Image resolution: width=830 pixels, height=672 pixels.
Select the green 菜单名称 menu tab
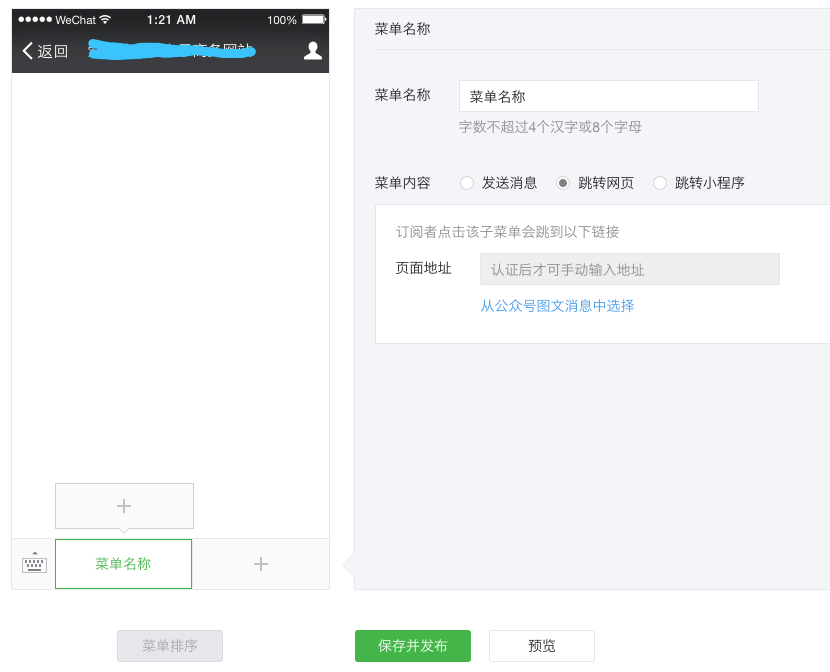click(123, 564)
